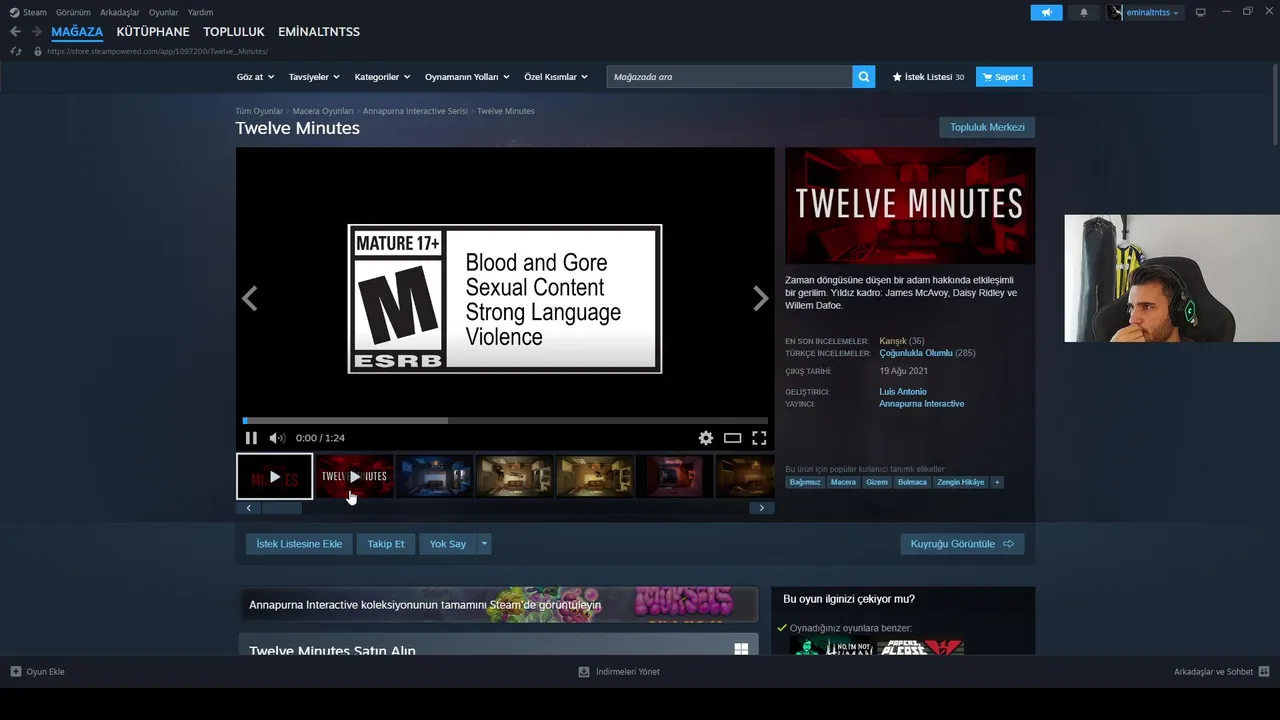Image resolution: width=1280 pixels, height=720 pixels.
Task: Click Kuyruğu Görüntüle button
Action: 962,544
